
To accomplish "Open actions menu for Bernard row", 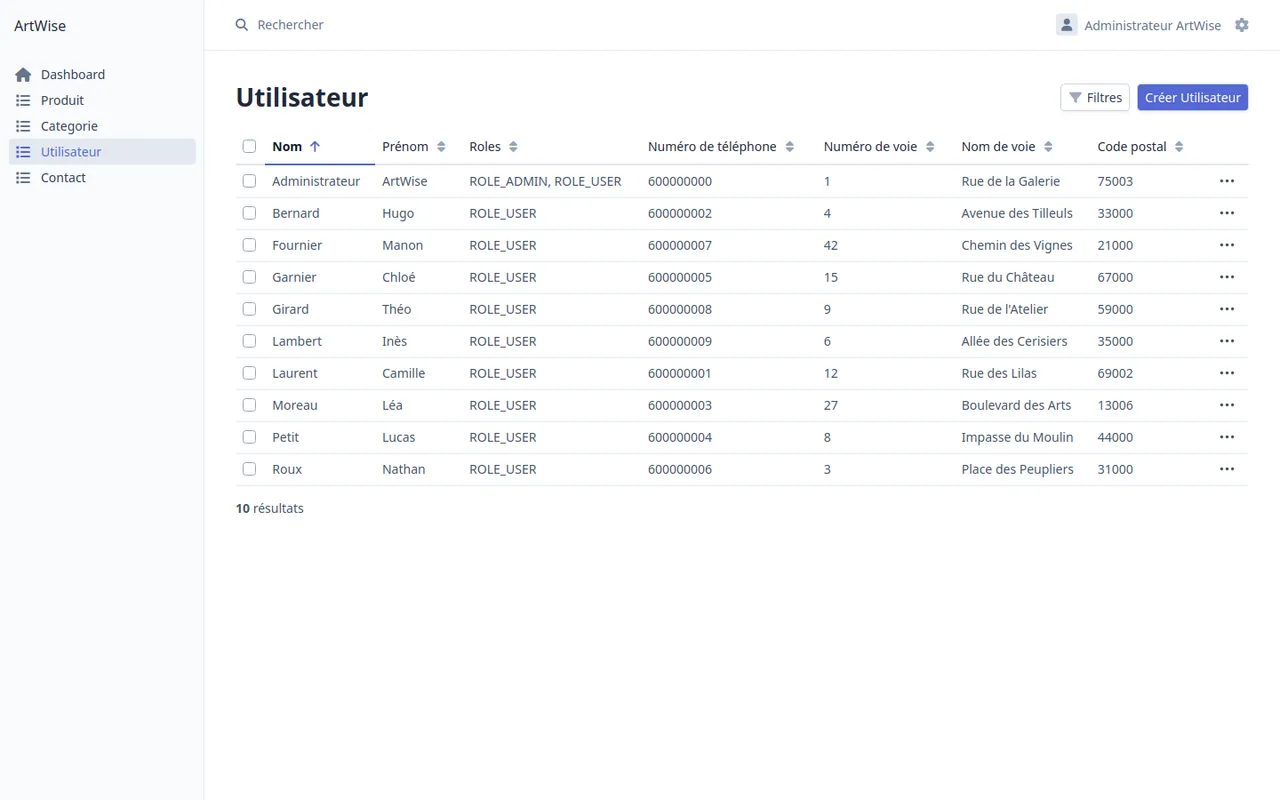I will 1227,214.
